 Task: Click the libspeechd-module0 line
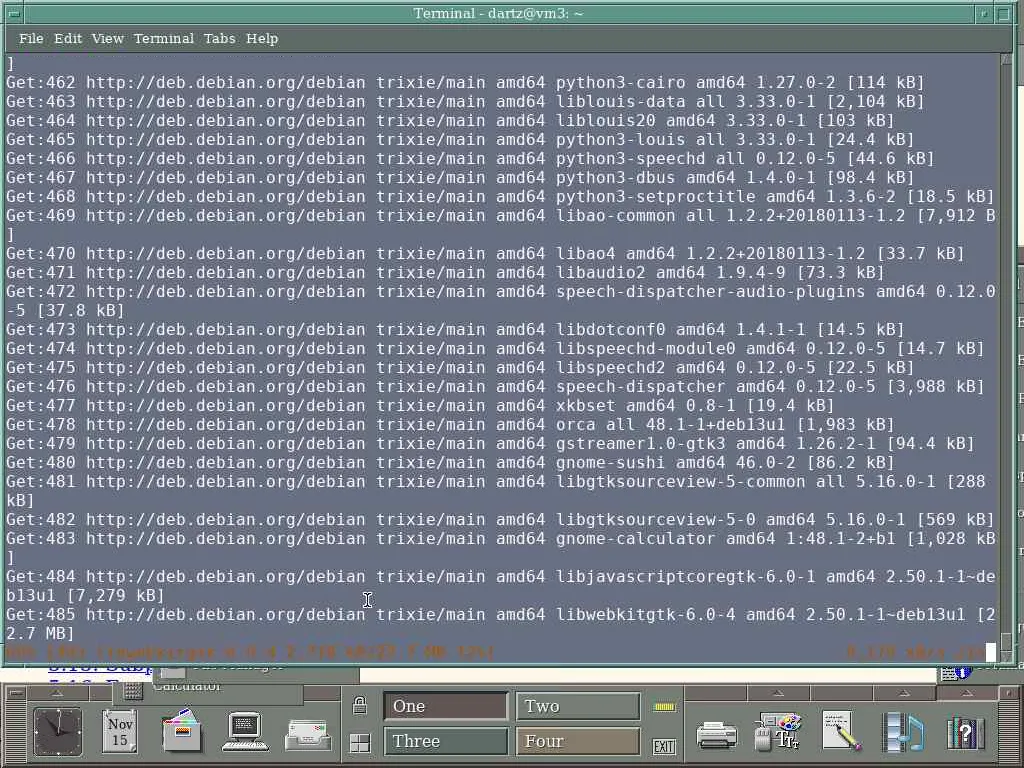[495, 349]
